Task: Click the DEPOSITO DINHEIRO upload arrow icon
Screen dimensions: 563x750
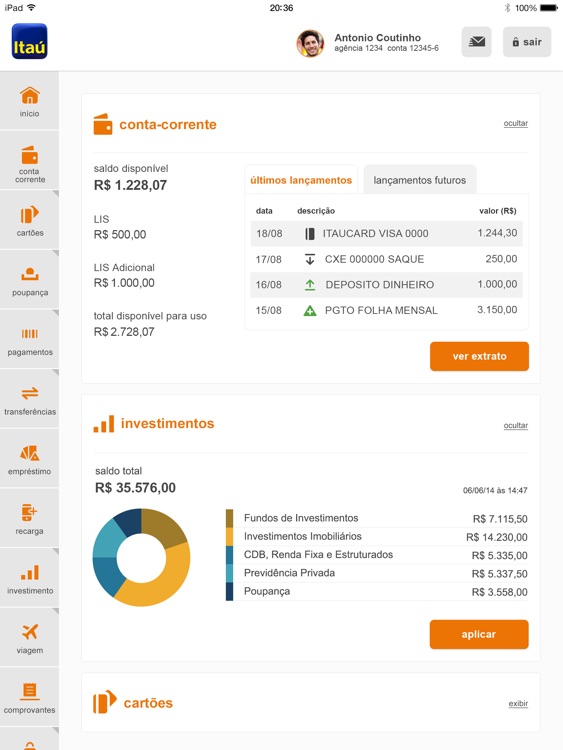Action: coord(310,285)
